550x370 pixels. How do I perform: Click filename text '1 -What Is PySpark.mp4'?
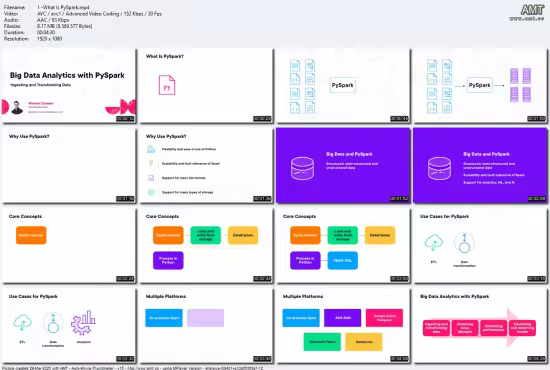(63, 7)
